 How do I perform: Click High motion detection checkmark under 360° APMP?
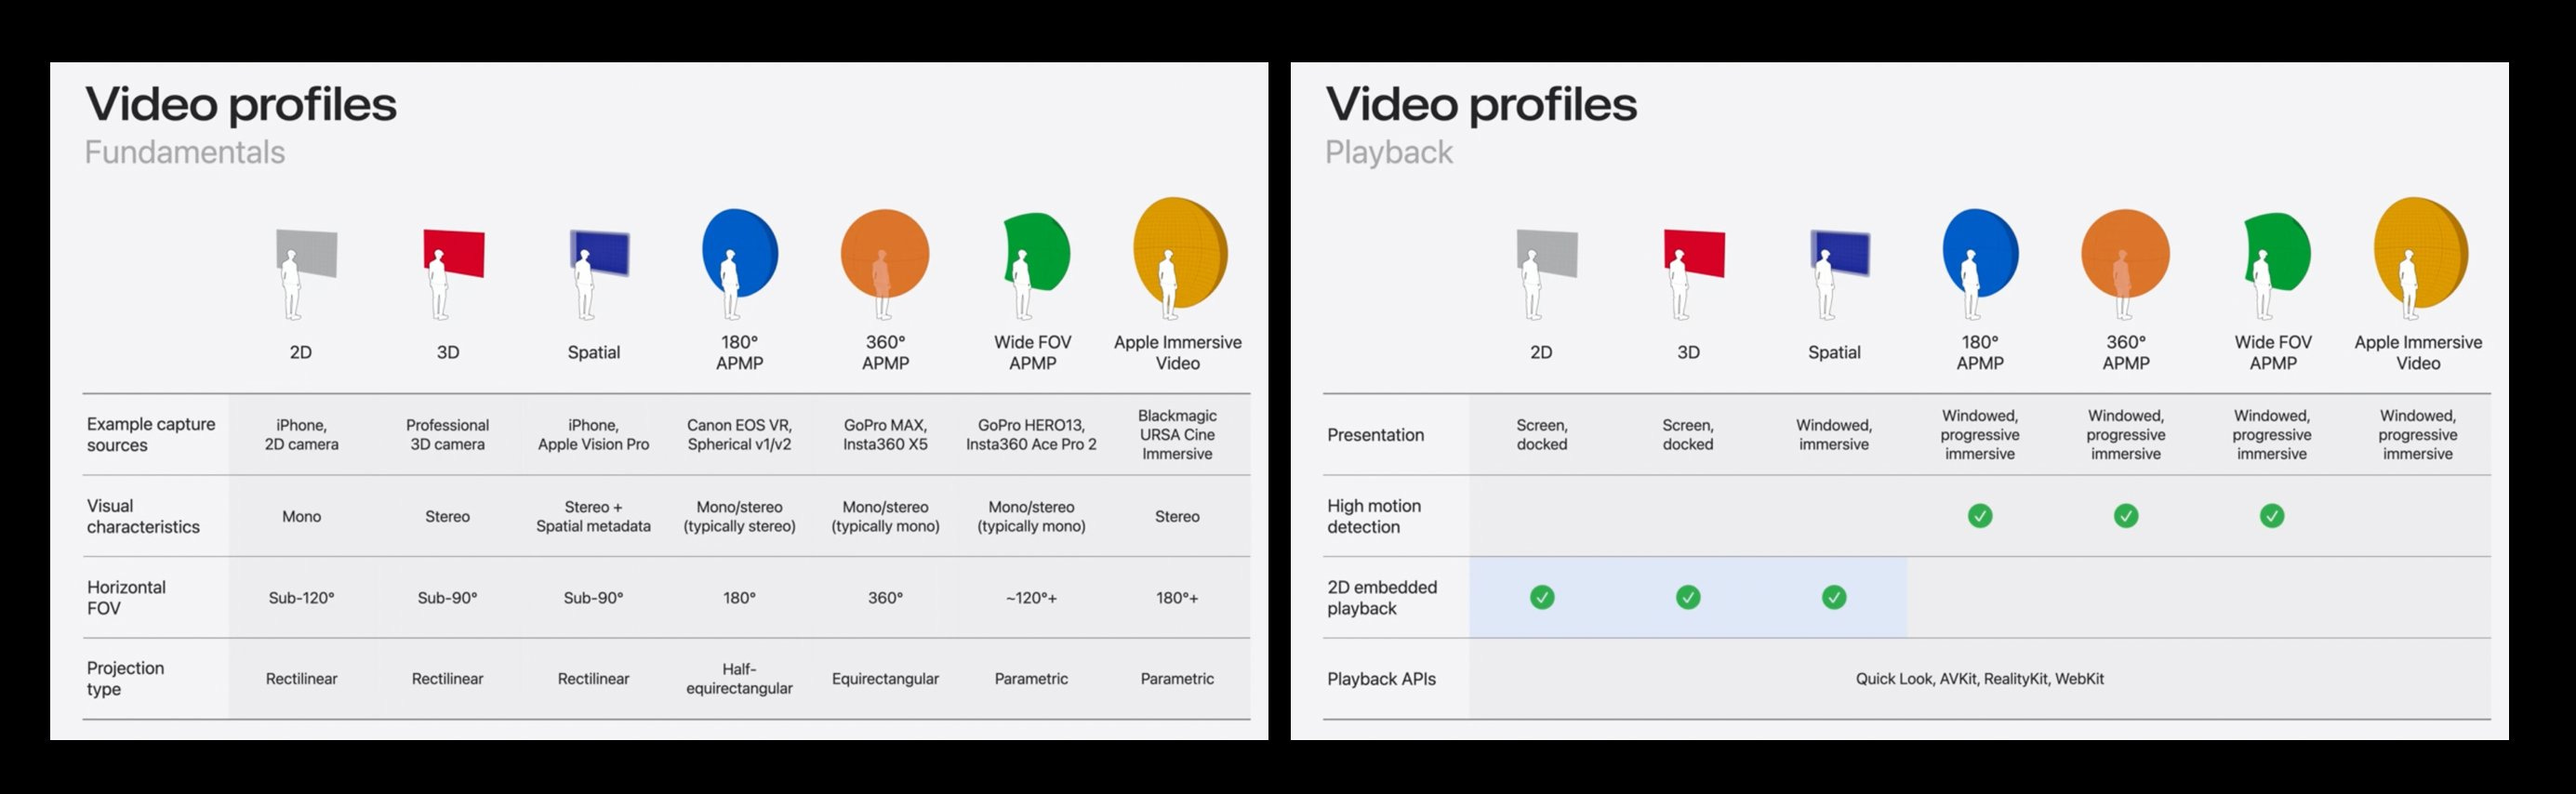pyautogui.click(x=2126, y=516)
